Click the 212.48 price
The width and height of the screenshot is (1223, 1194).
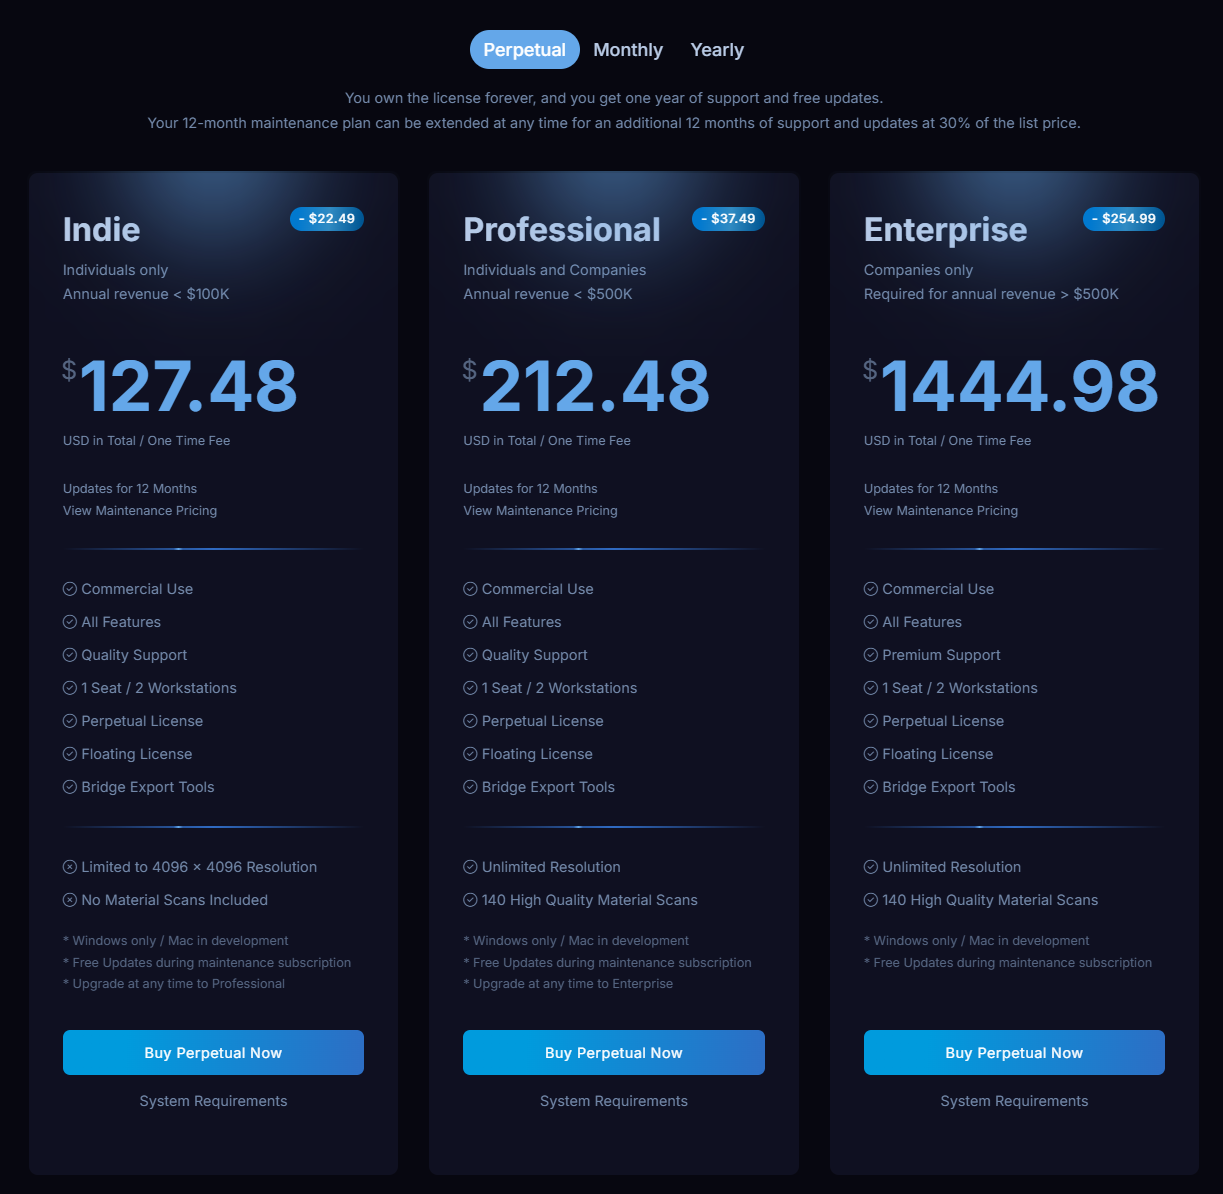point(596,386)
